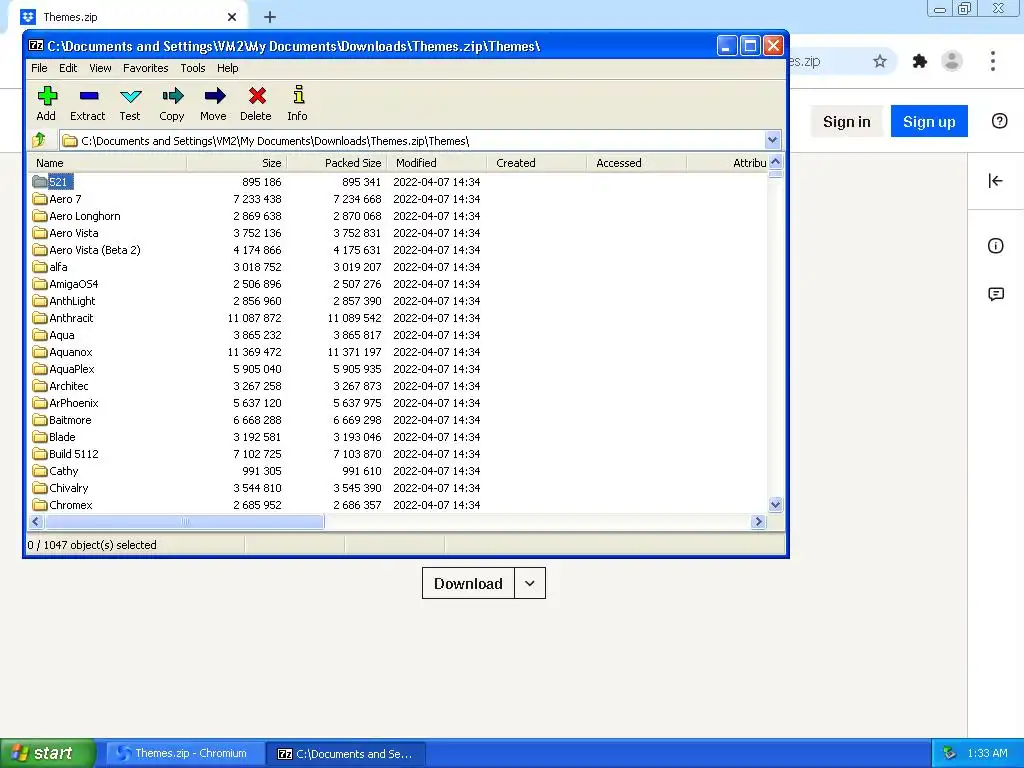Collapse the Dropbox sidebar arrow icon
The image size is (1024, 768).
pyautogui.click(x=995, y=181)
